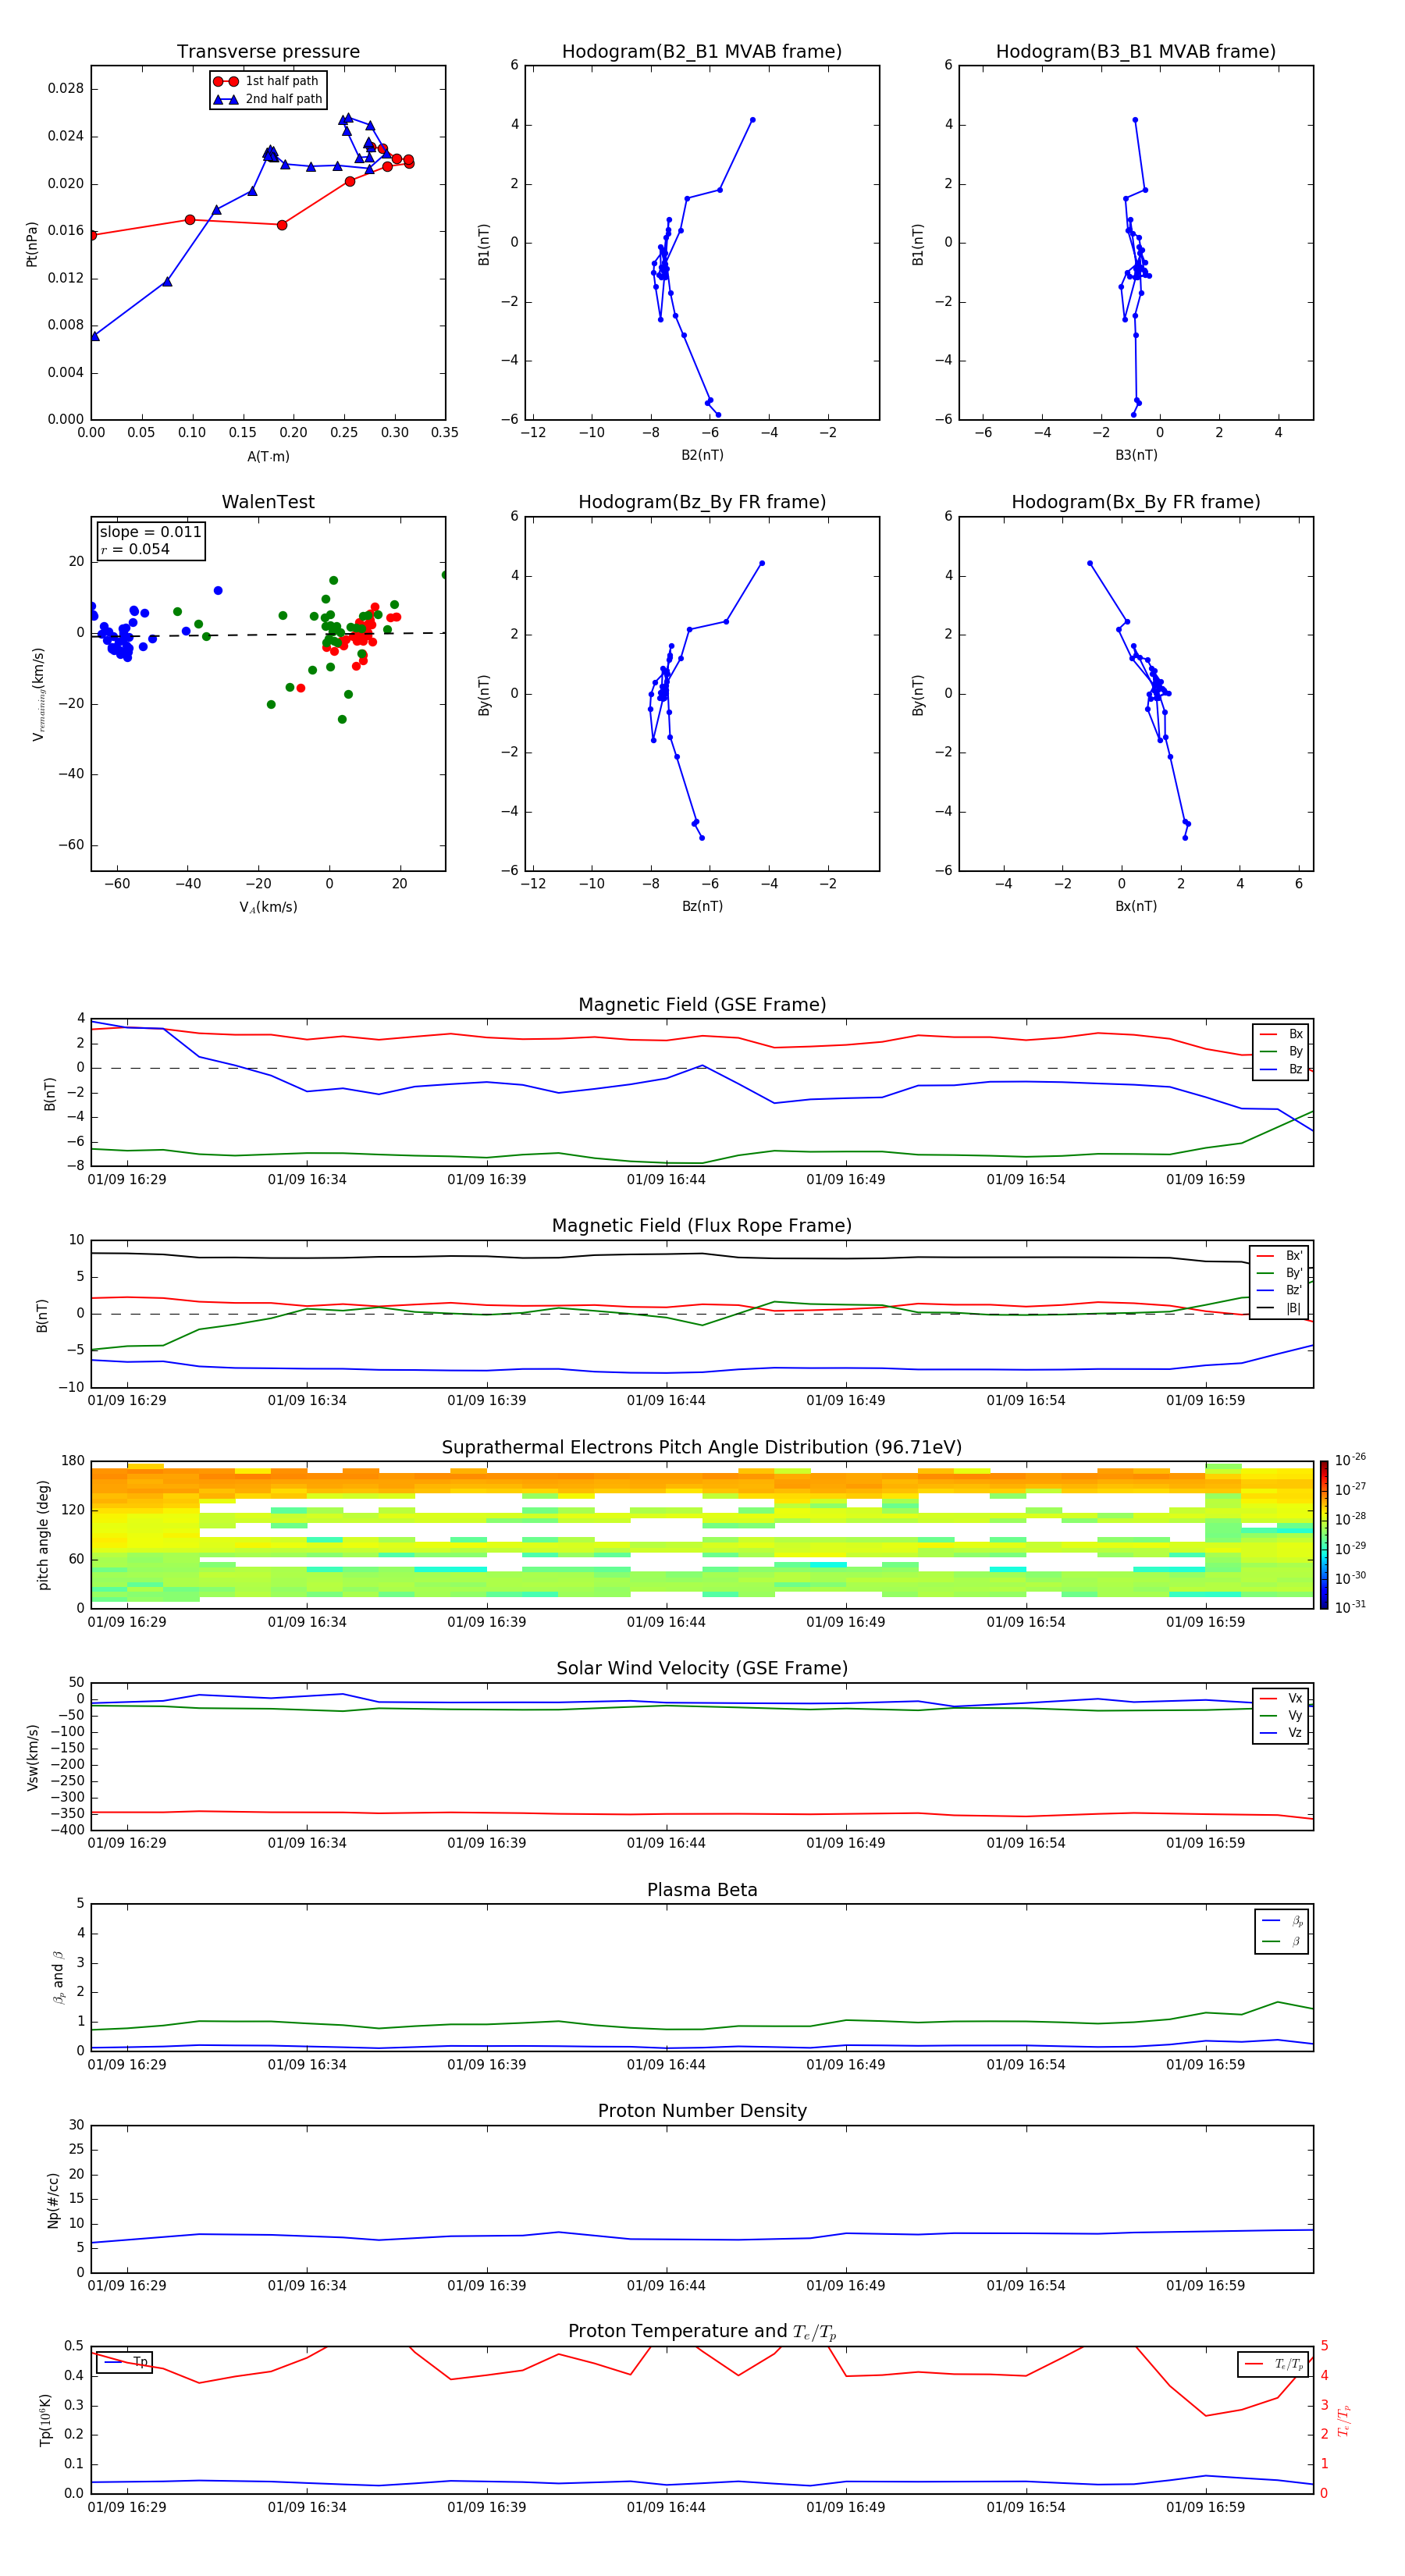Click '01/09 16:44' tick under Proton Temperature plot
Screen dimensions: 1405x2576
click(666, 2507)
